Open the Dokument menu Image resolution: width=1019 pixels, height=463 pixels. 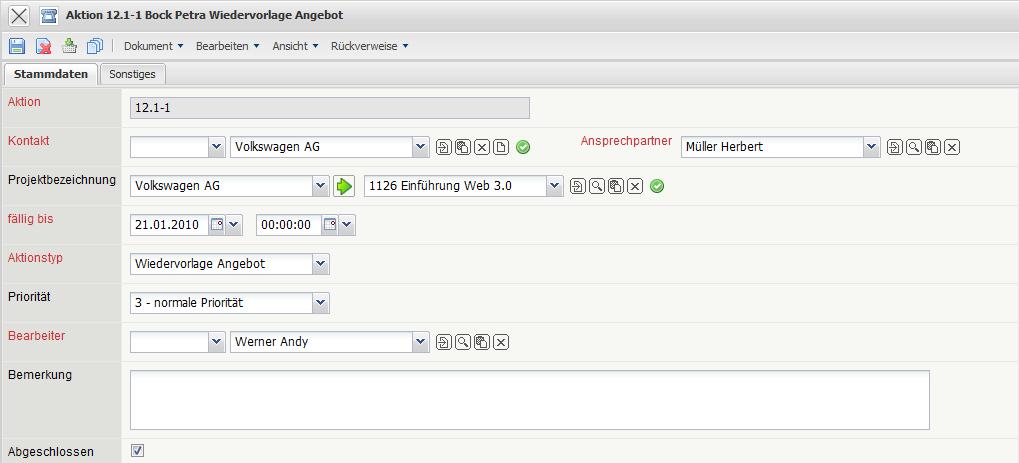point(153,46)
